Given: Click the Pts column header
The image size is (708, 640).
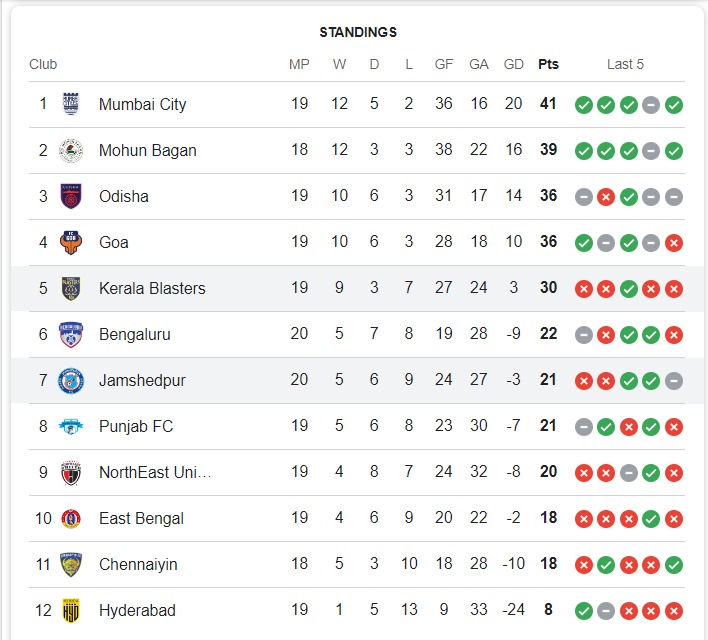Looking at the screenshot, I should pos(548,64).
